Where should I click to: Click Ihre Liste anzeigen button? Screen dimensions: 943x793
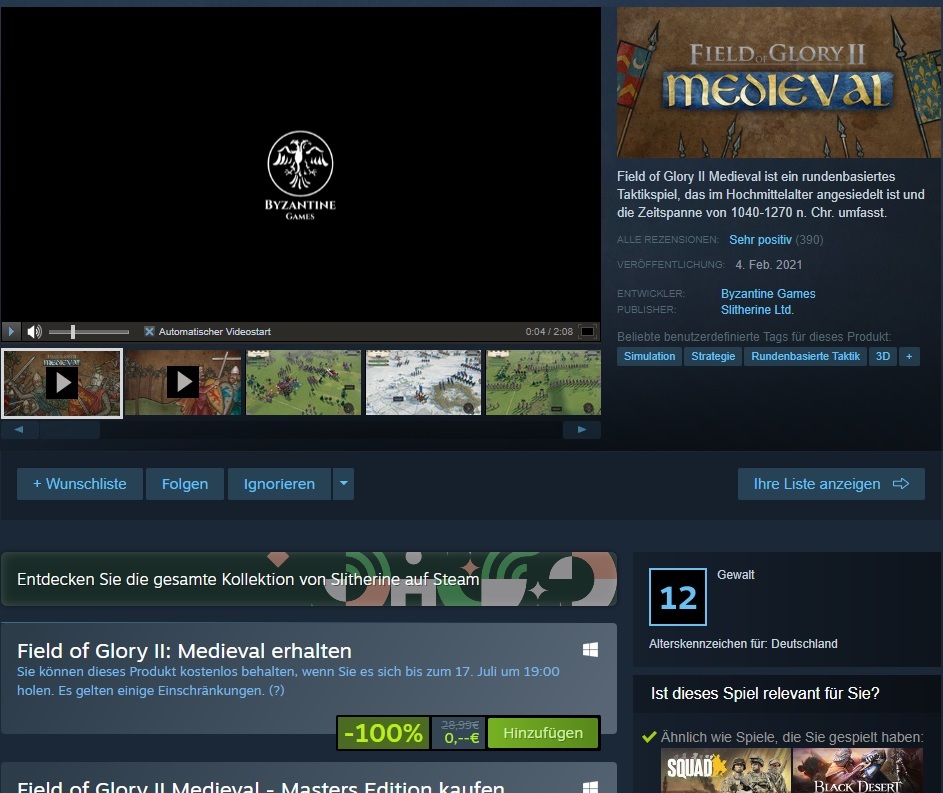coord(831,484)
